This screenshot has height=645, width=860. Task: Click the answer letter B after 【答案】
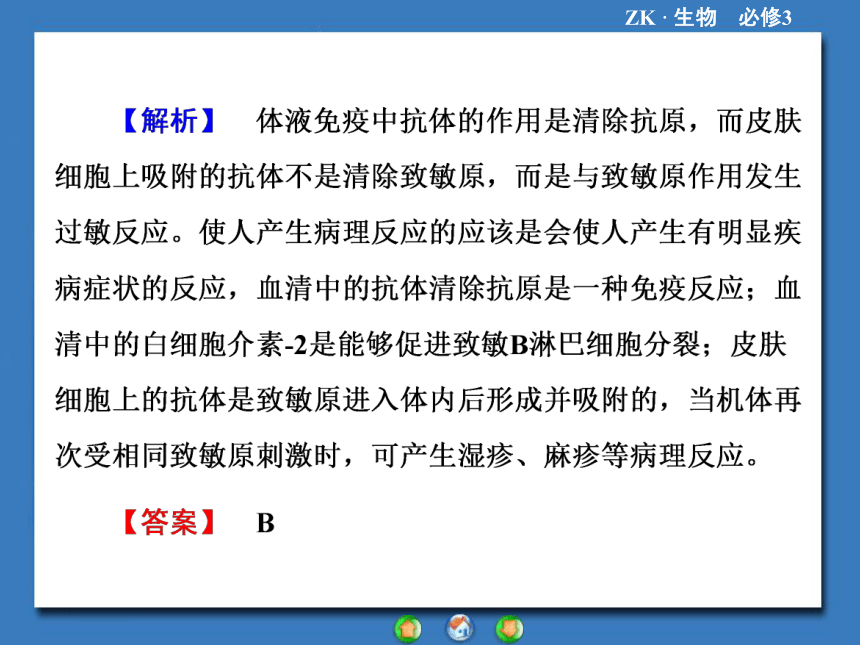point(265,523)
